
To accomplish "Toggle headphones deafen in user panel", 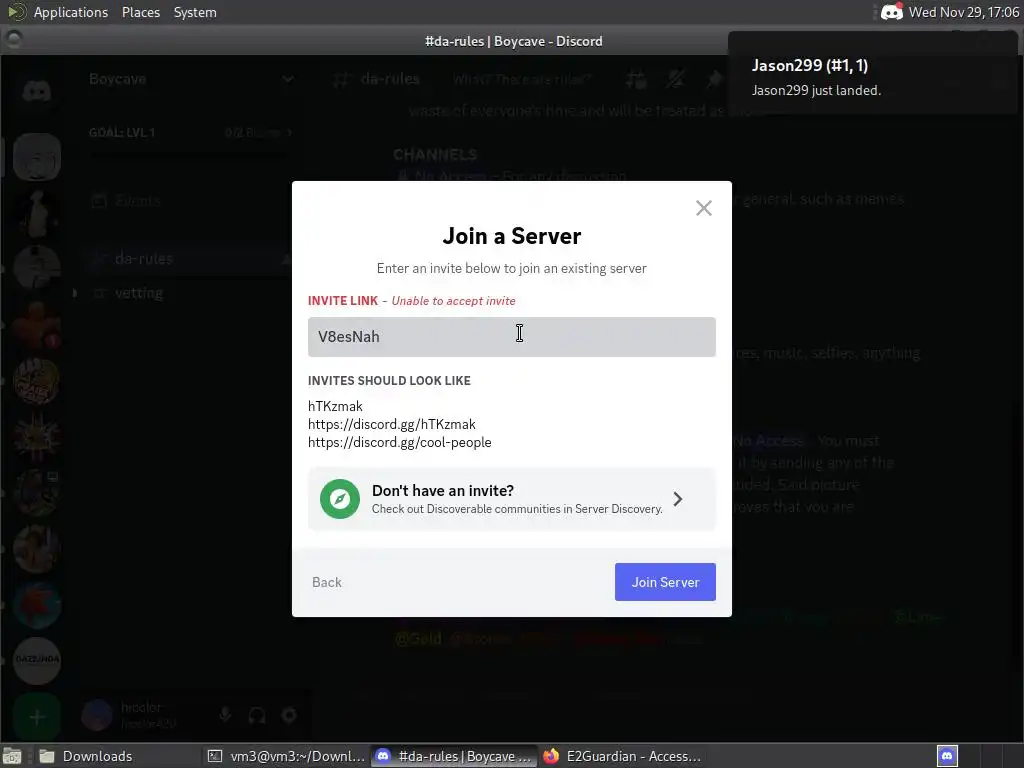I will 257,715.
